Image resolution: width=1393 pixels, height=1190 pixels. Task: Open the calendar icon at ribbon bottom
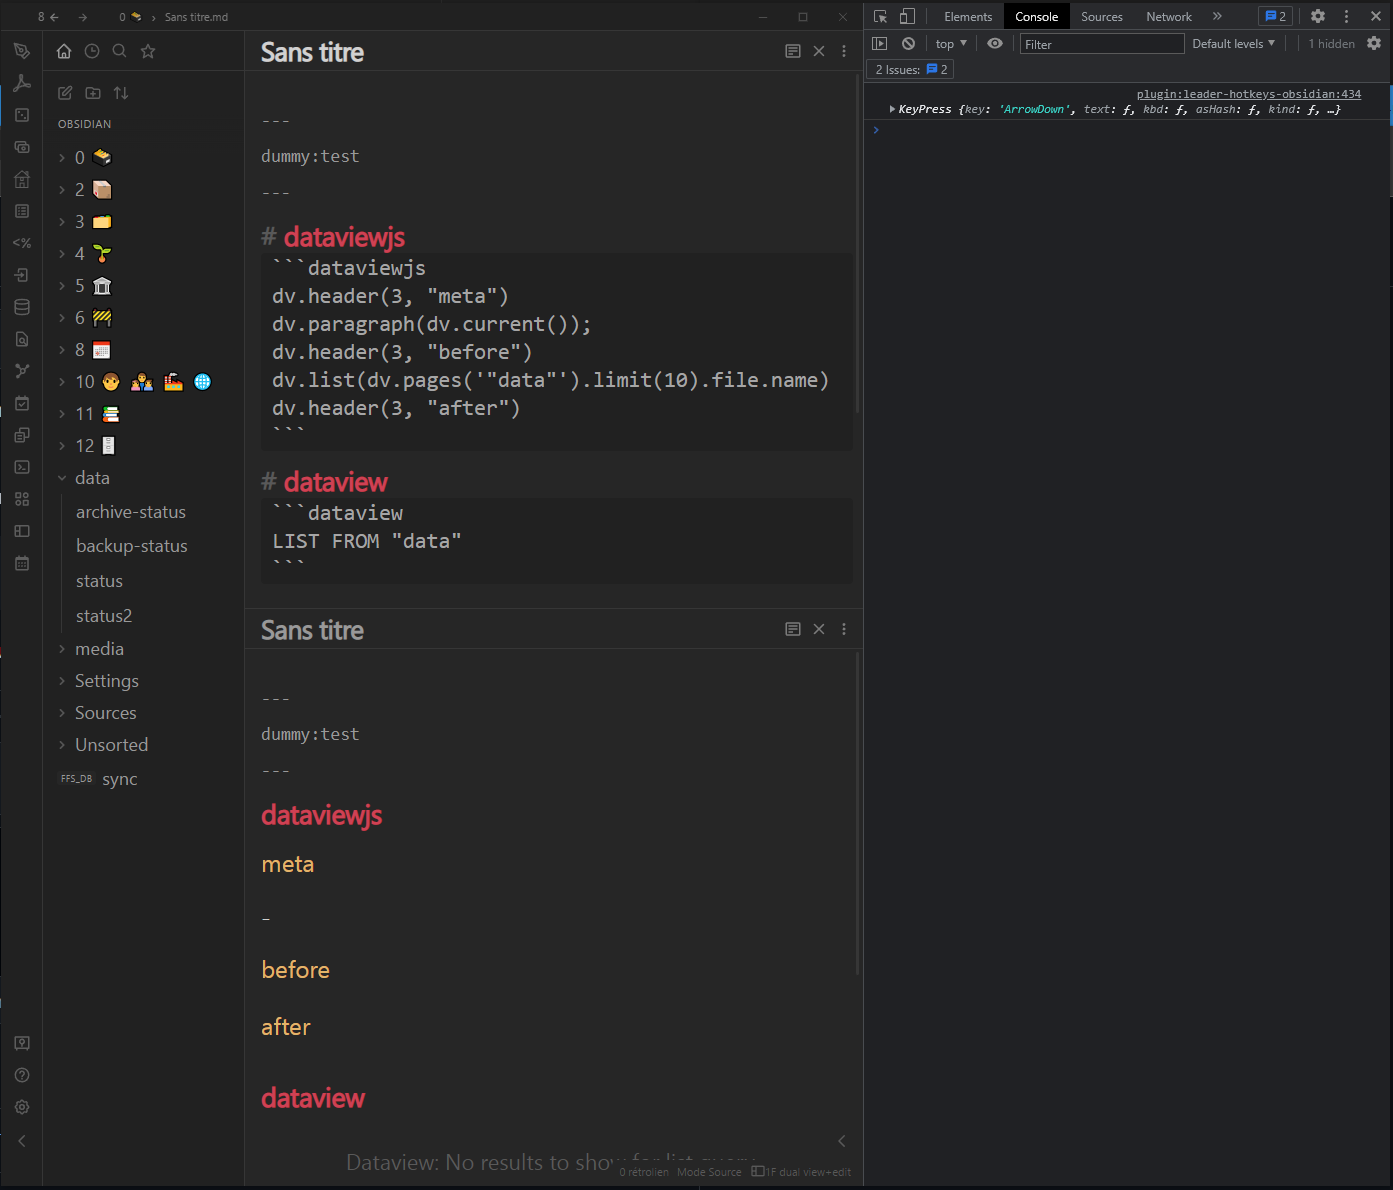pos(22,563)
